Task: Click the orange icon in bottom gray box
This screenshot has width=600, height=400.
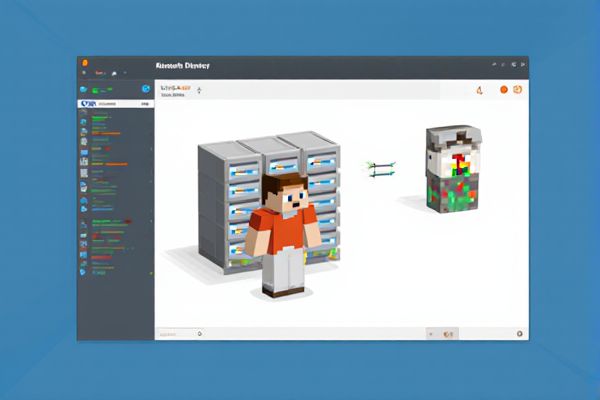Action: pos(448,334)
